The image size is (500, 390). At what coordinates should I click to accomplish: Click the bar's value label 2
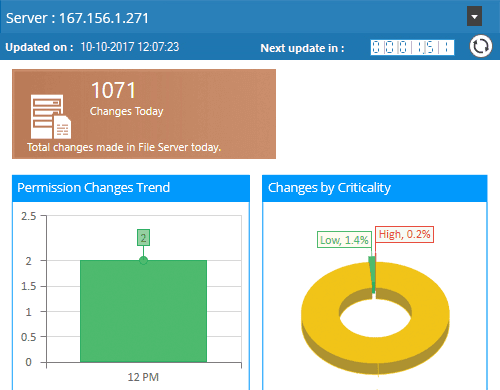[x=143, y=238]
